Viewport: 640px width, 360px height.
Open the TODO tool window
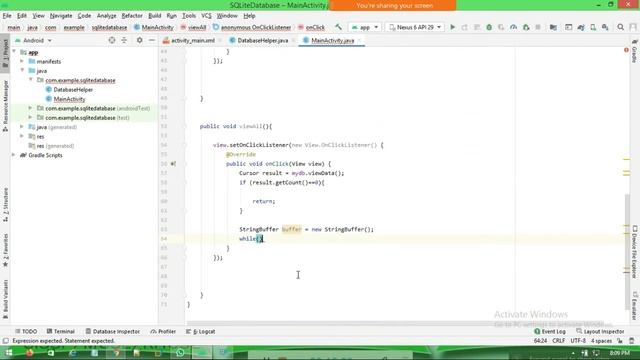click(x=26, y=331)
